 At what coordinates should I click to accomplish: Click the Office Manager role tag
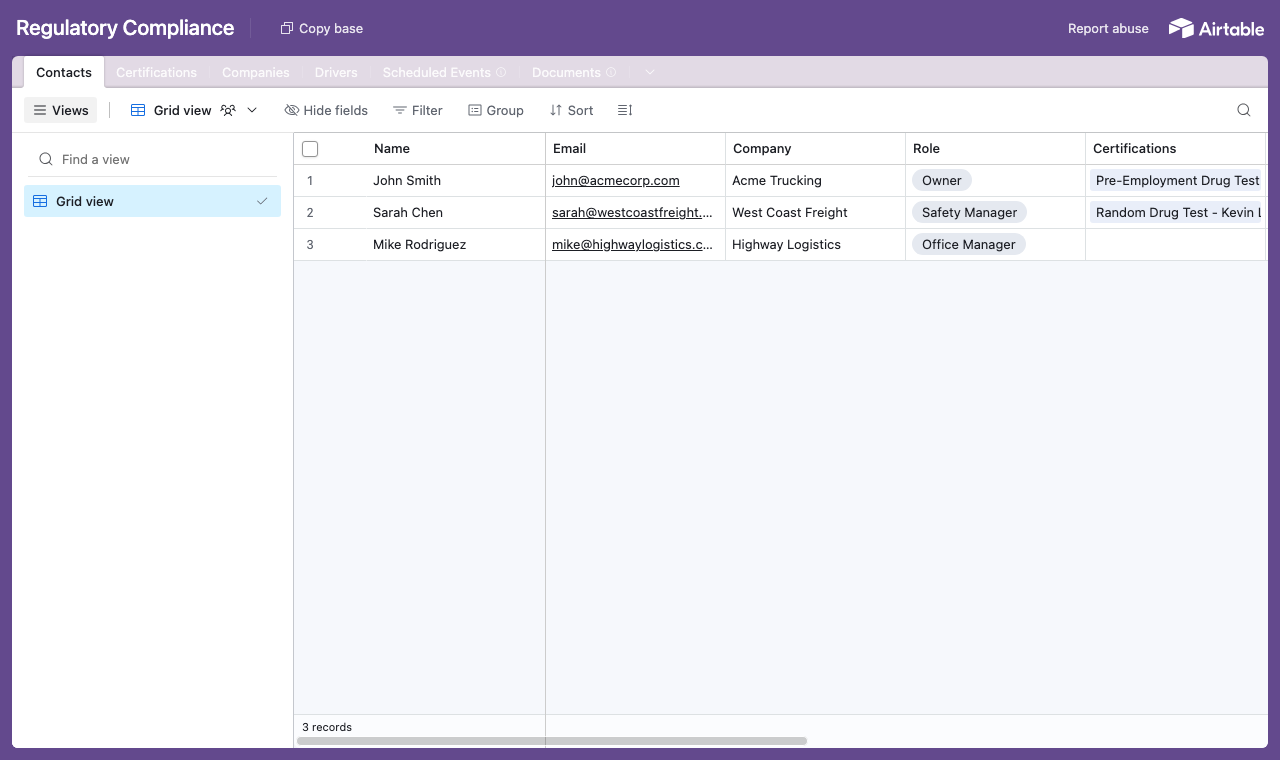[x=968, y=245]
